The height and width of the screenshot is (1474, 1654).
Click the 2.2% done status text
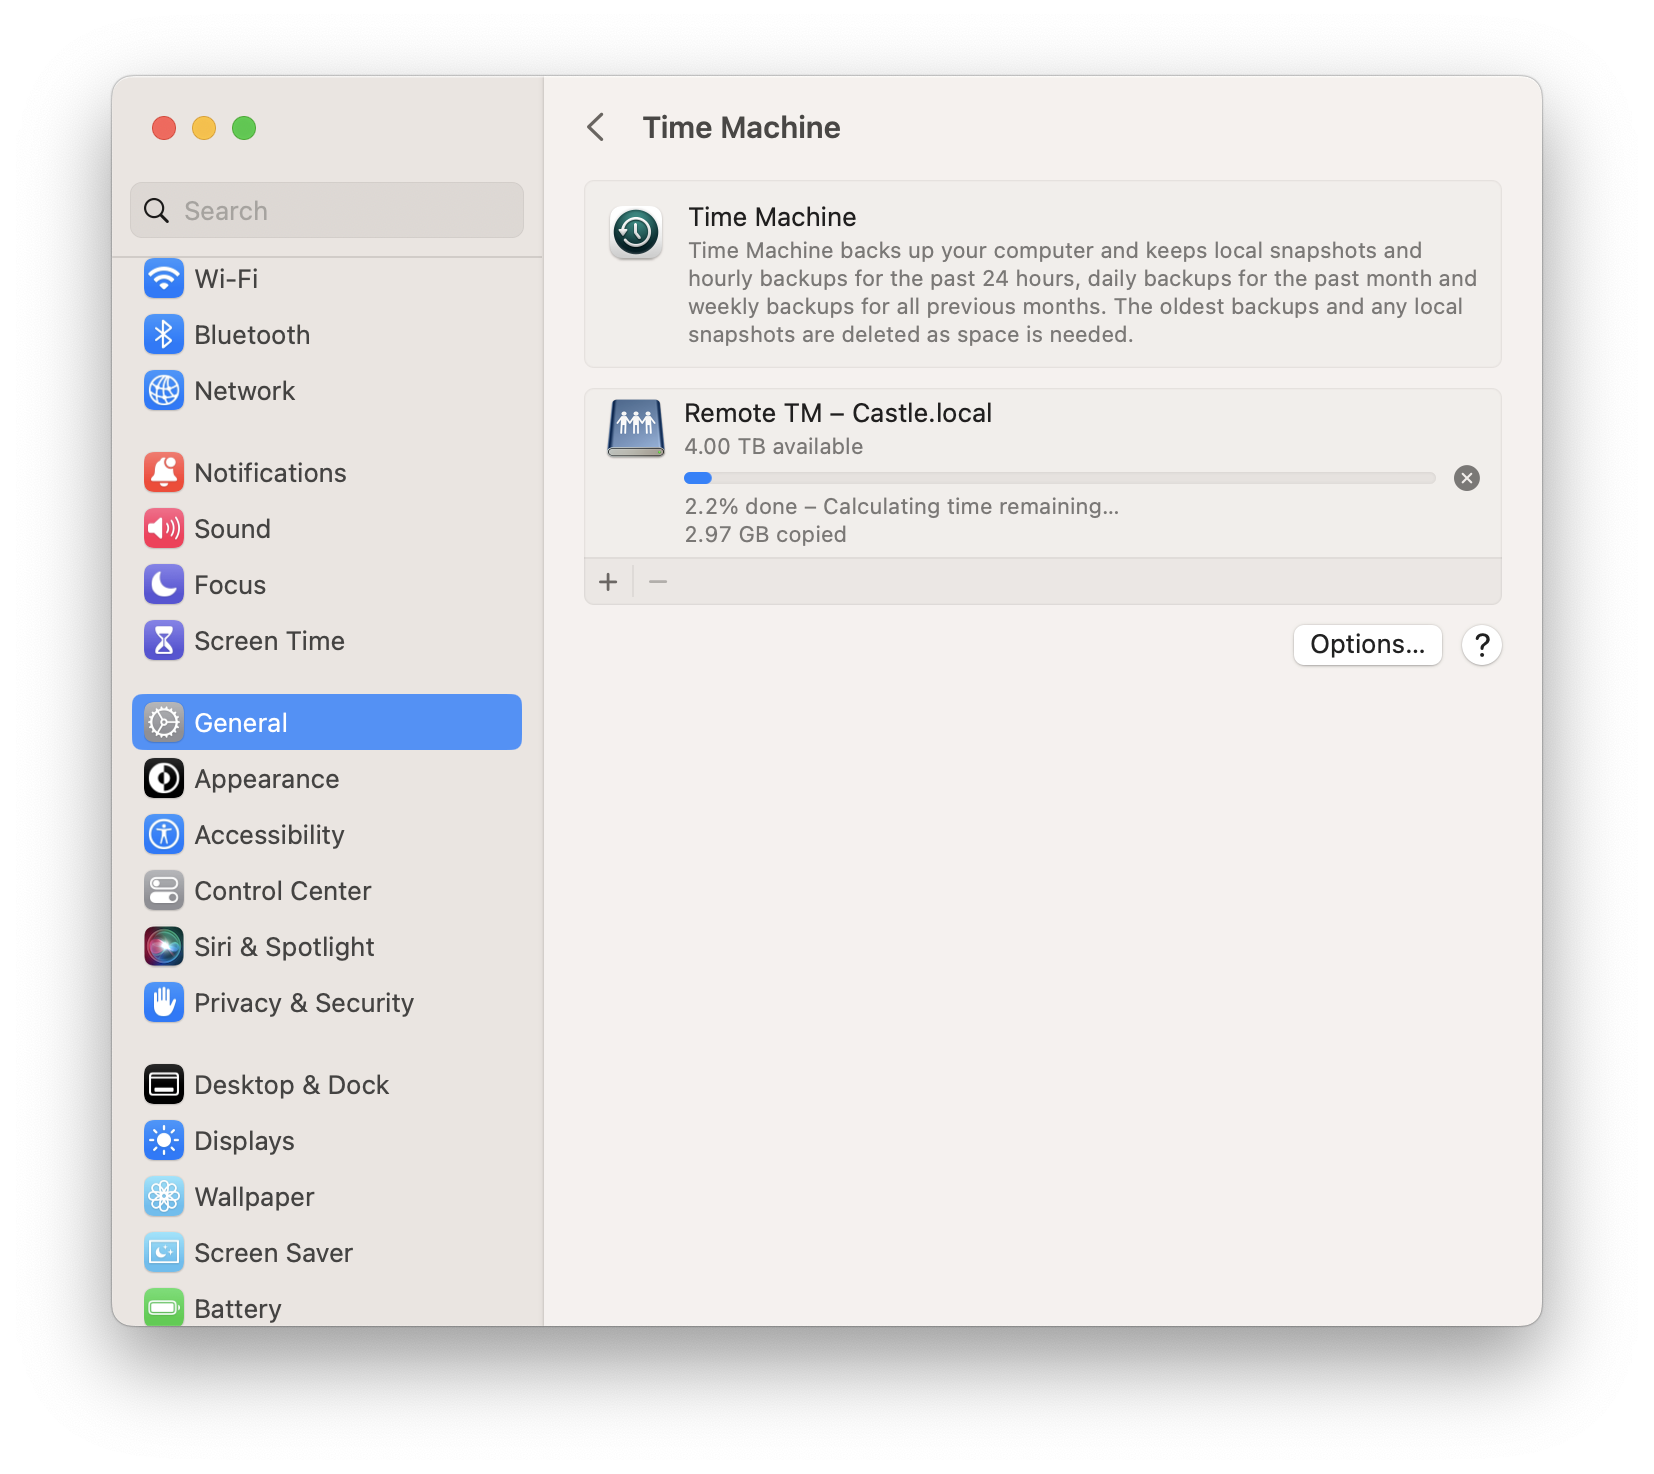[902, 507]
